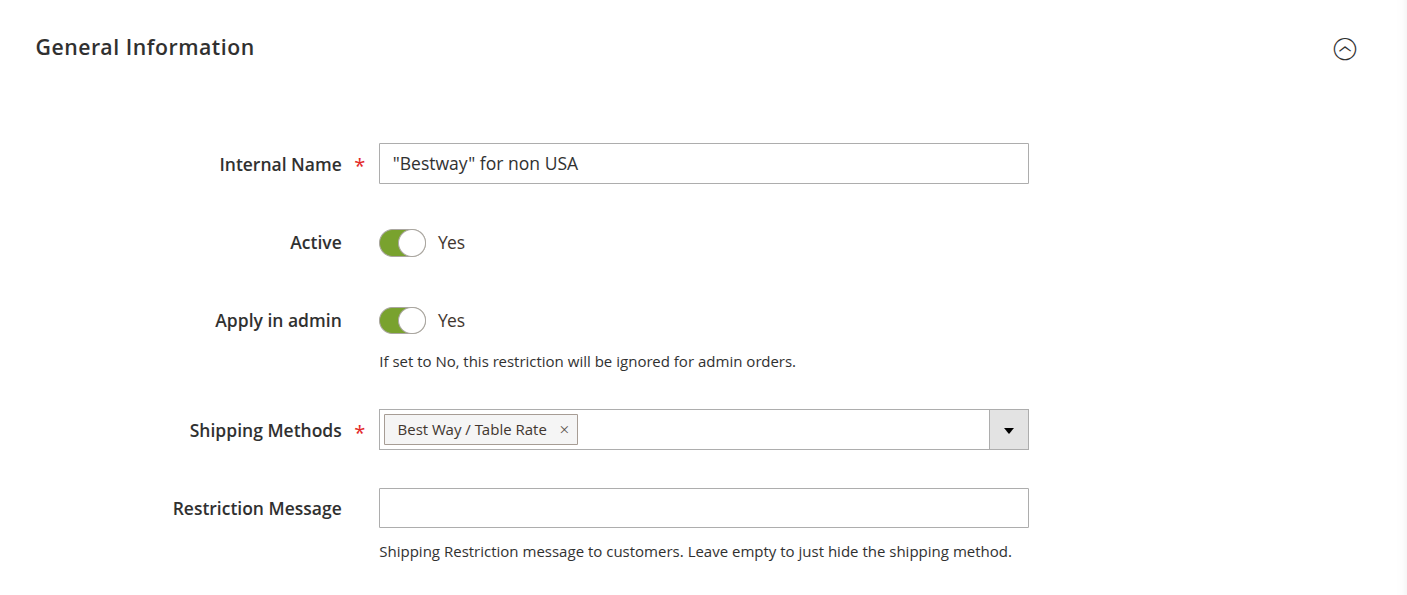The height and width of the screenshot is (595, 1407).
Task: Click the Yes text beside Active toggle
Action: [451, 243]
